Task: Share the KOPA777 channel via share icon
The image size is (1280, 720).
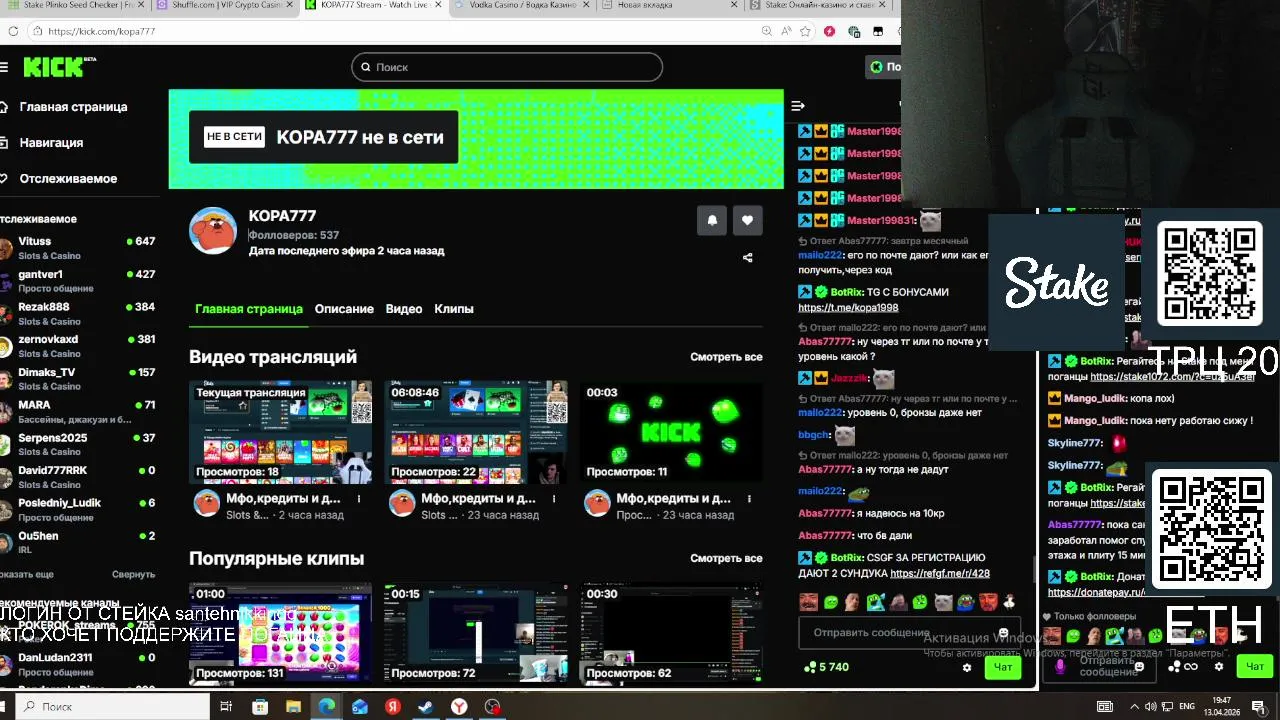Action: click(748, 257)
